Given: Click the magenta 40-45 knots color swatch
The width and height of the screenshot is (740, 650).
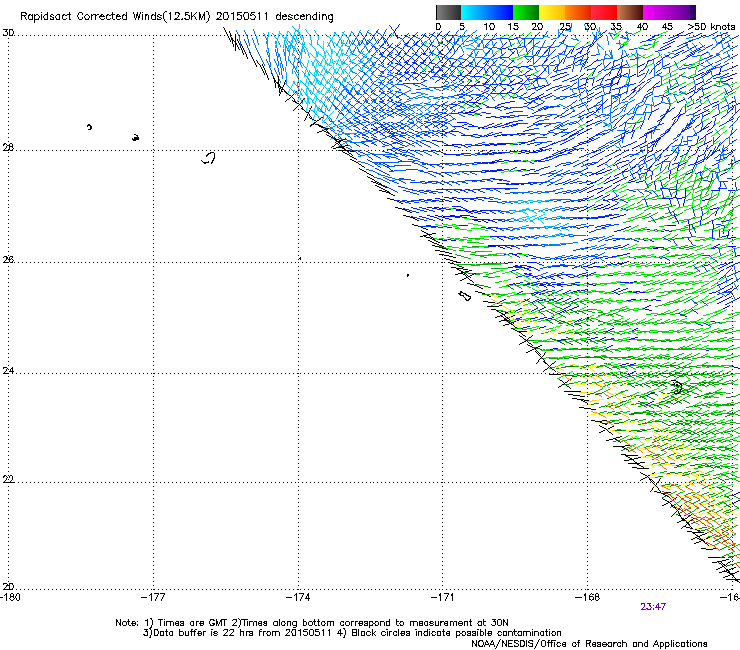Looking at the screenshot, I should click(x=656, y=12).
